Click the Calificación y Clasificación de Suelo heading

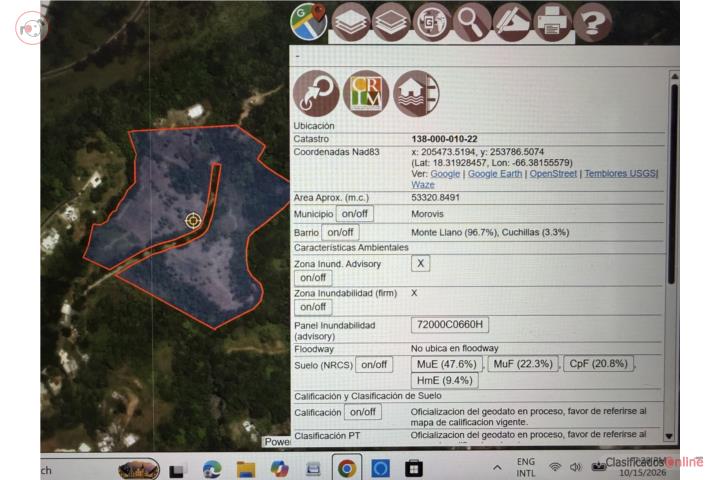[x=368, y=396]
